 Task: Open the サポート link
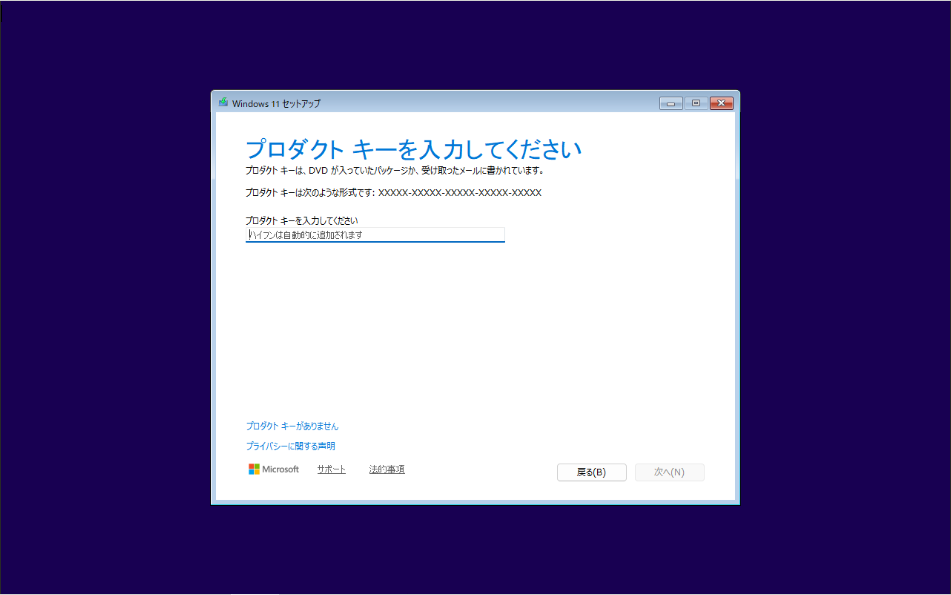coord(331,468)
